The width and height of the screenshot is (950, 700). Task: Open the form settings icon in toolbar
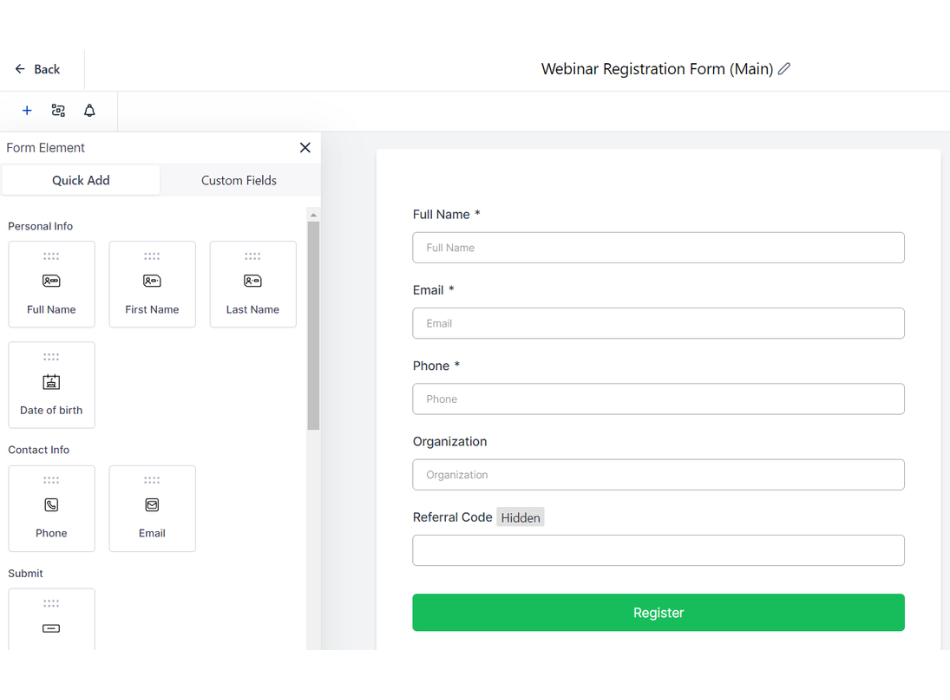58,111
